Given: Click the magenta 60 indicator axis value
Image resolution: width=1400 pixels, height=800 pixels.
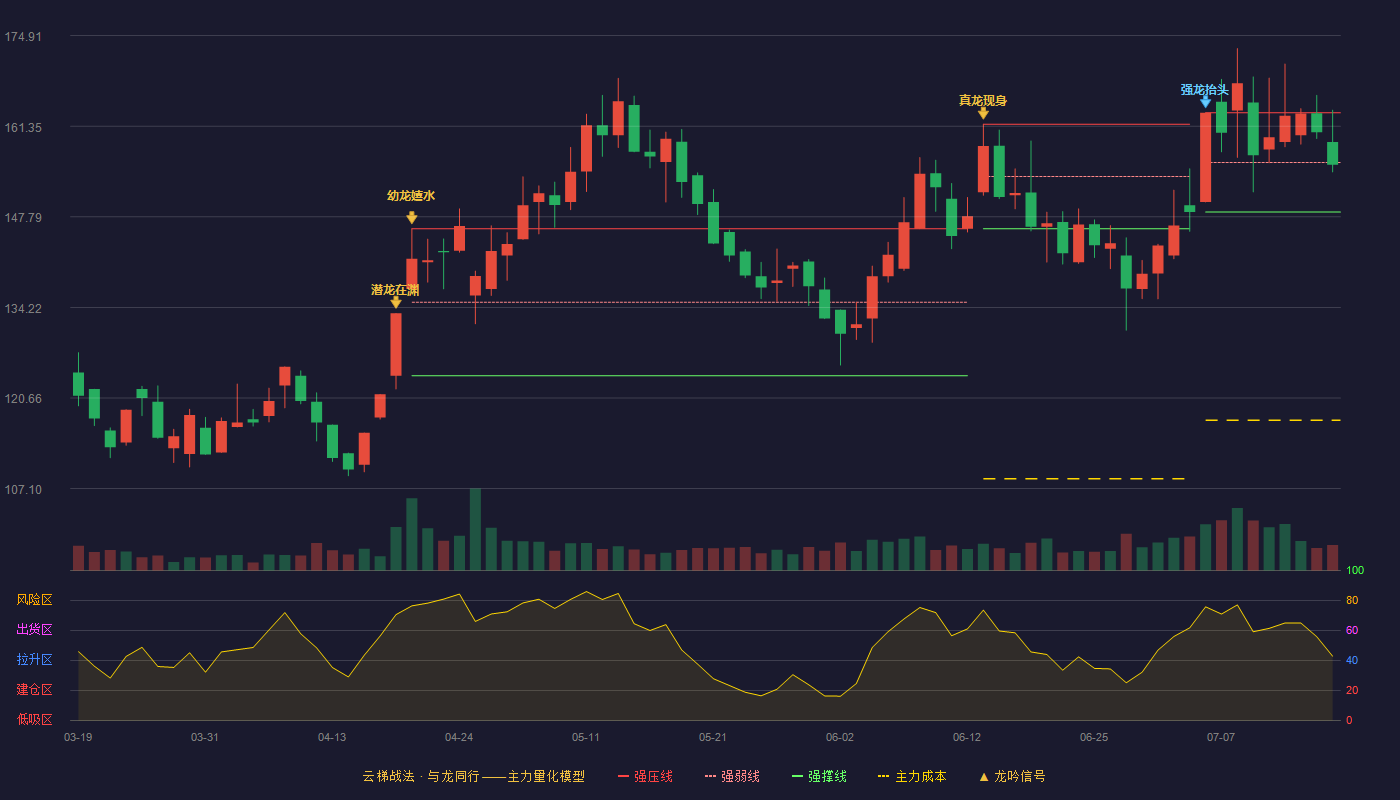Looking at the screenshot, I should (x=1352, y=630).
